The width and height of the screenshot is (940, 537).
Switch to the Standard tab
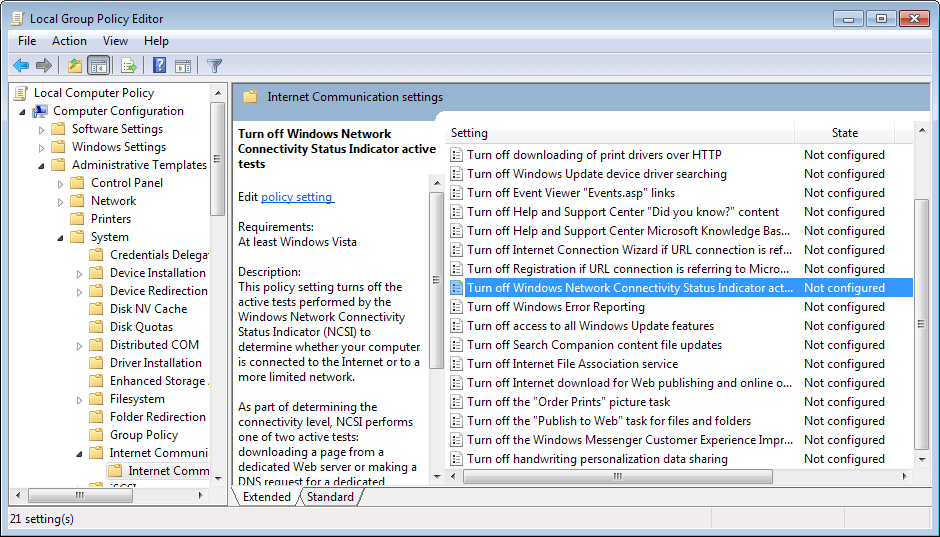click(x=330, y=497)
